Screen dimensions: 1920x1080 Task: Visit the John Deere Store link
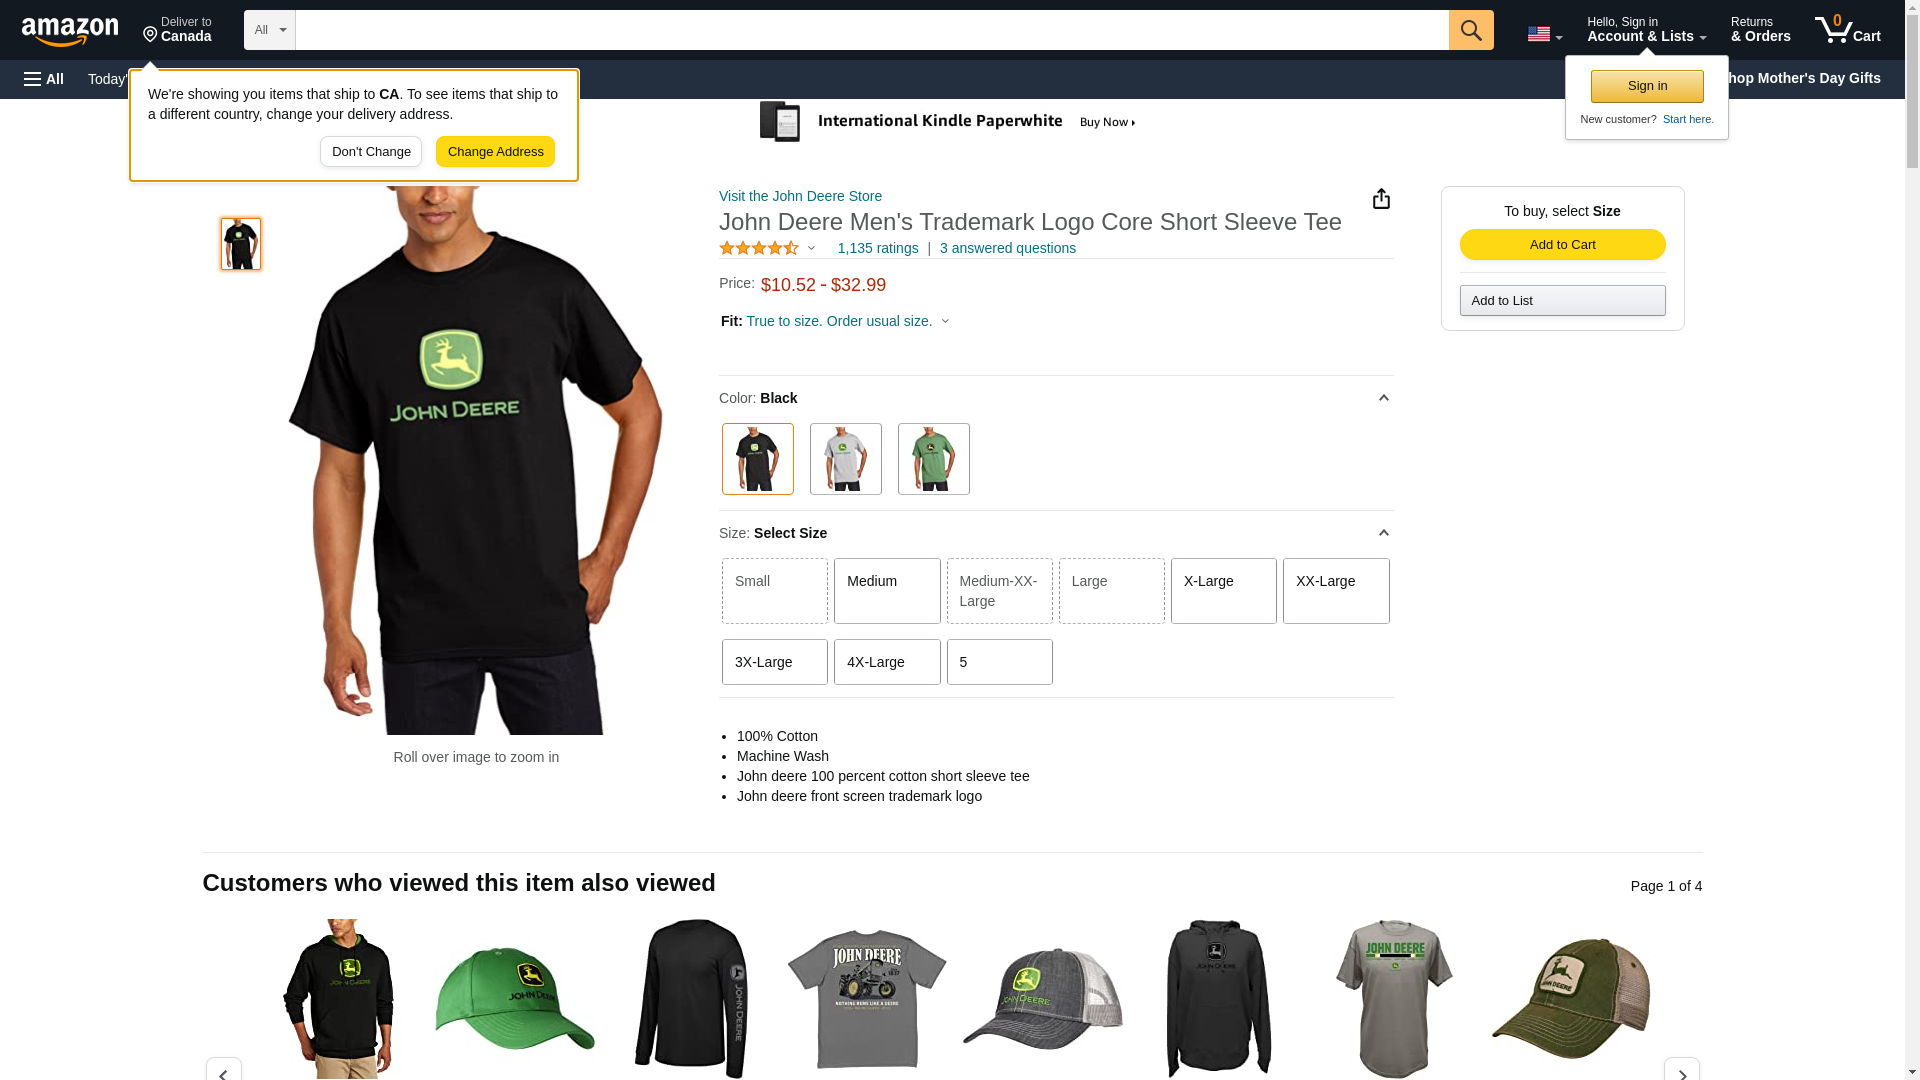[x=800, y=196]
